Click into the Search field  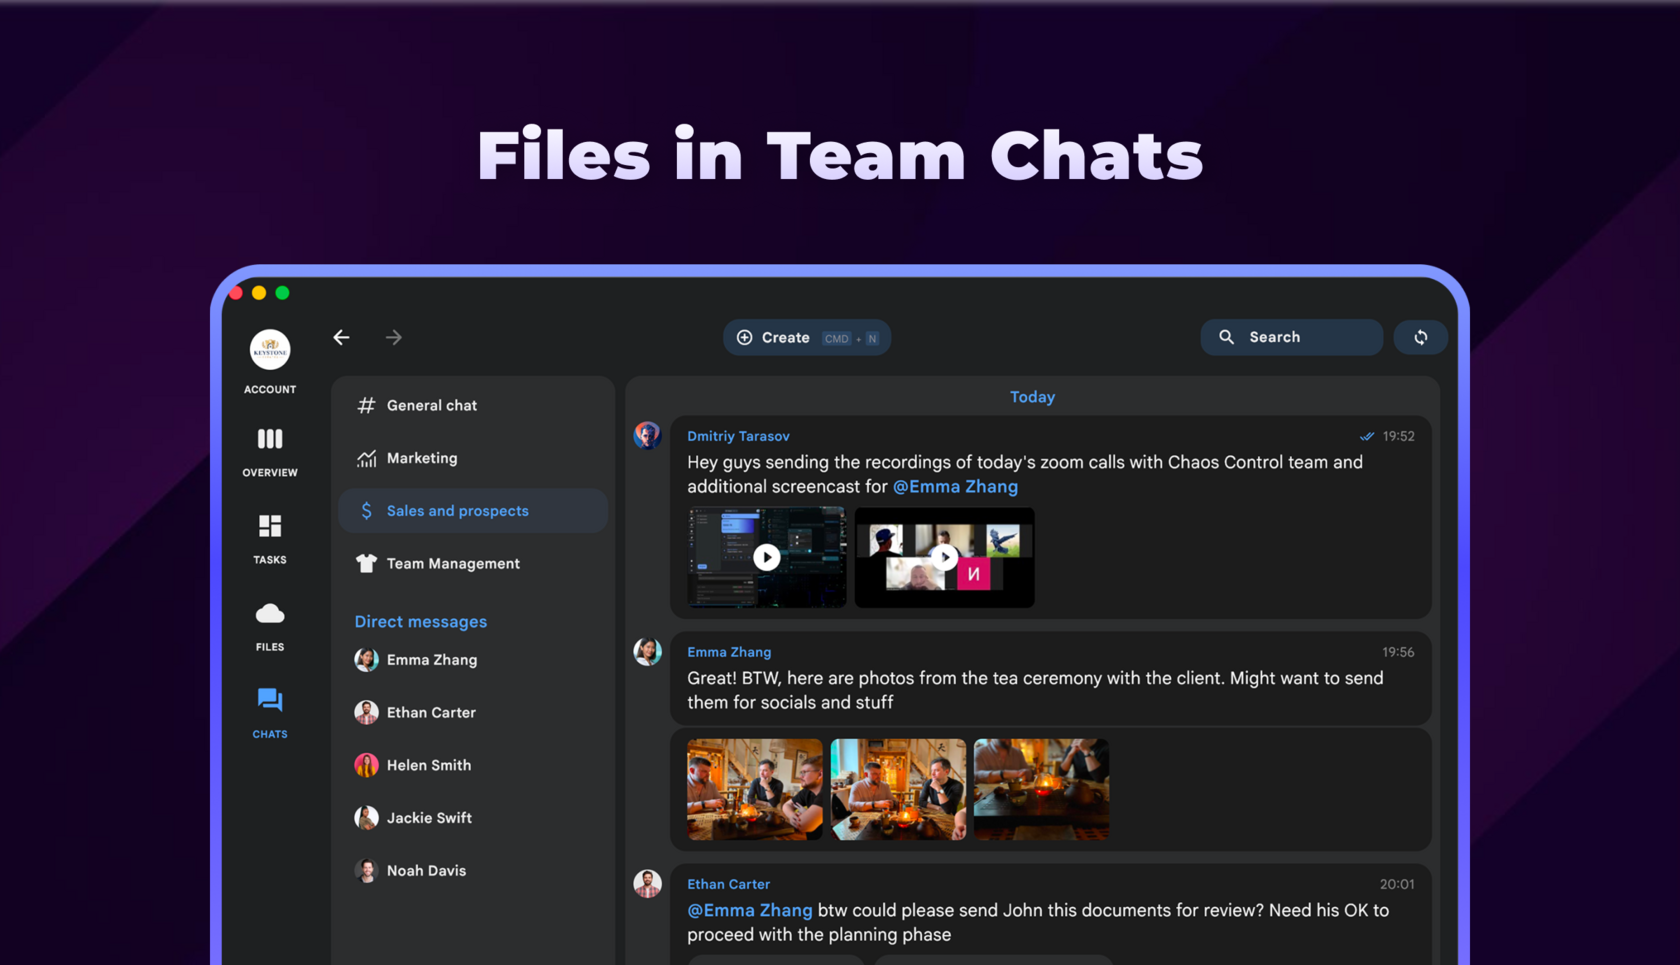click(1291, 337)
